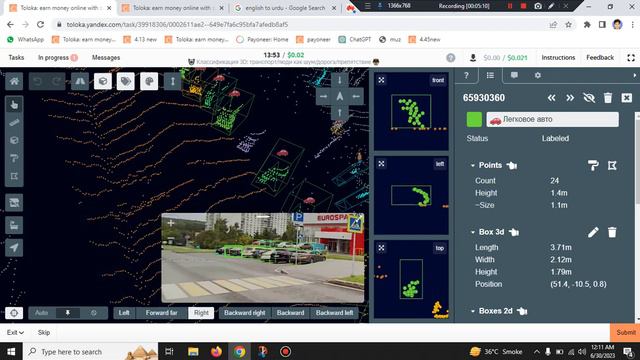Screen dimensions: 640x360
Task: Open the Messages menu
Action: pyautogui.click(x=106, y=58)
